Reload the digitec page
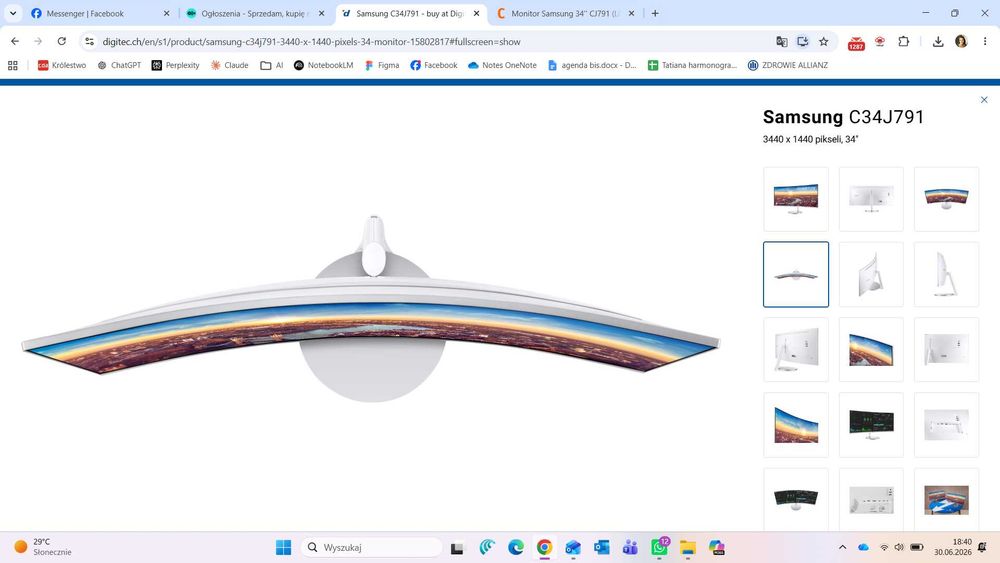The height and width of the screenshot is (563, 1000). (x=61, y=41)
